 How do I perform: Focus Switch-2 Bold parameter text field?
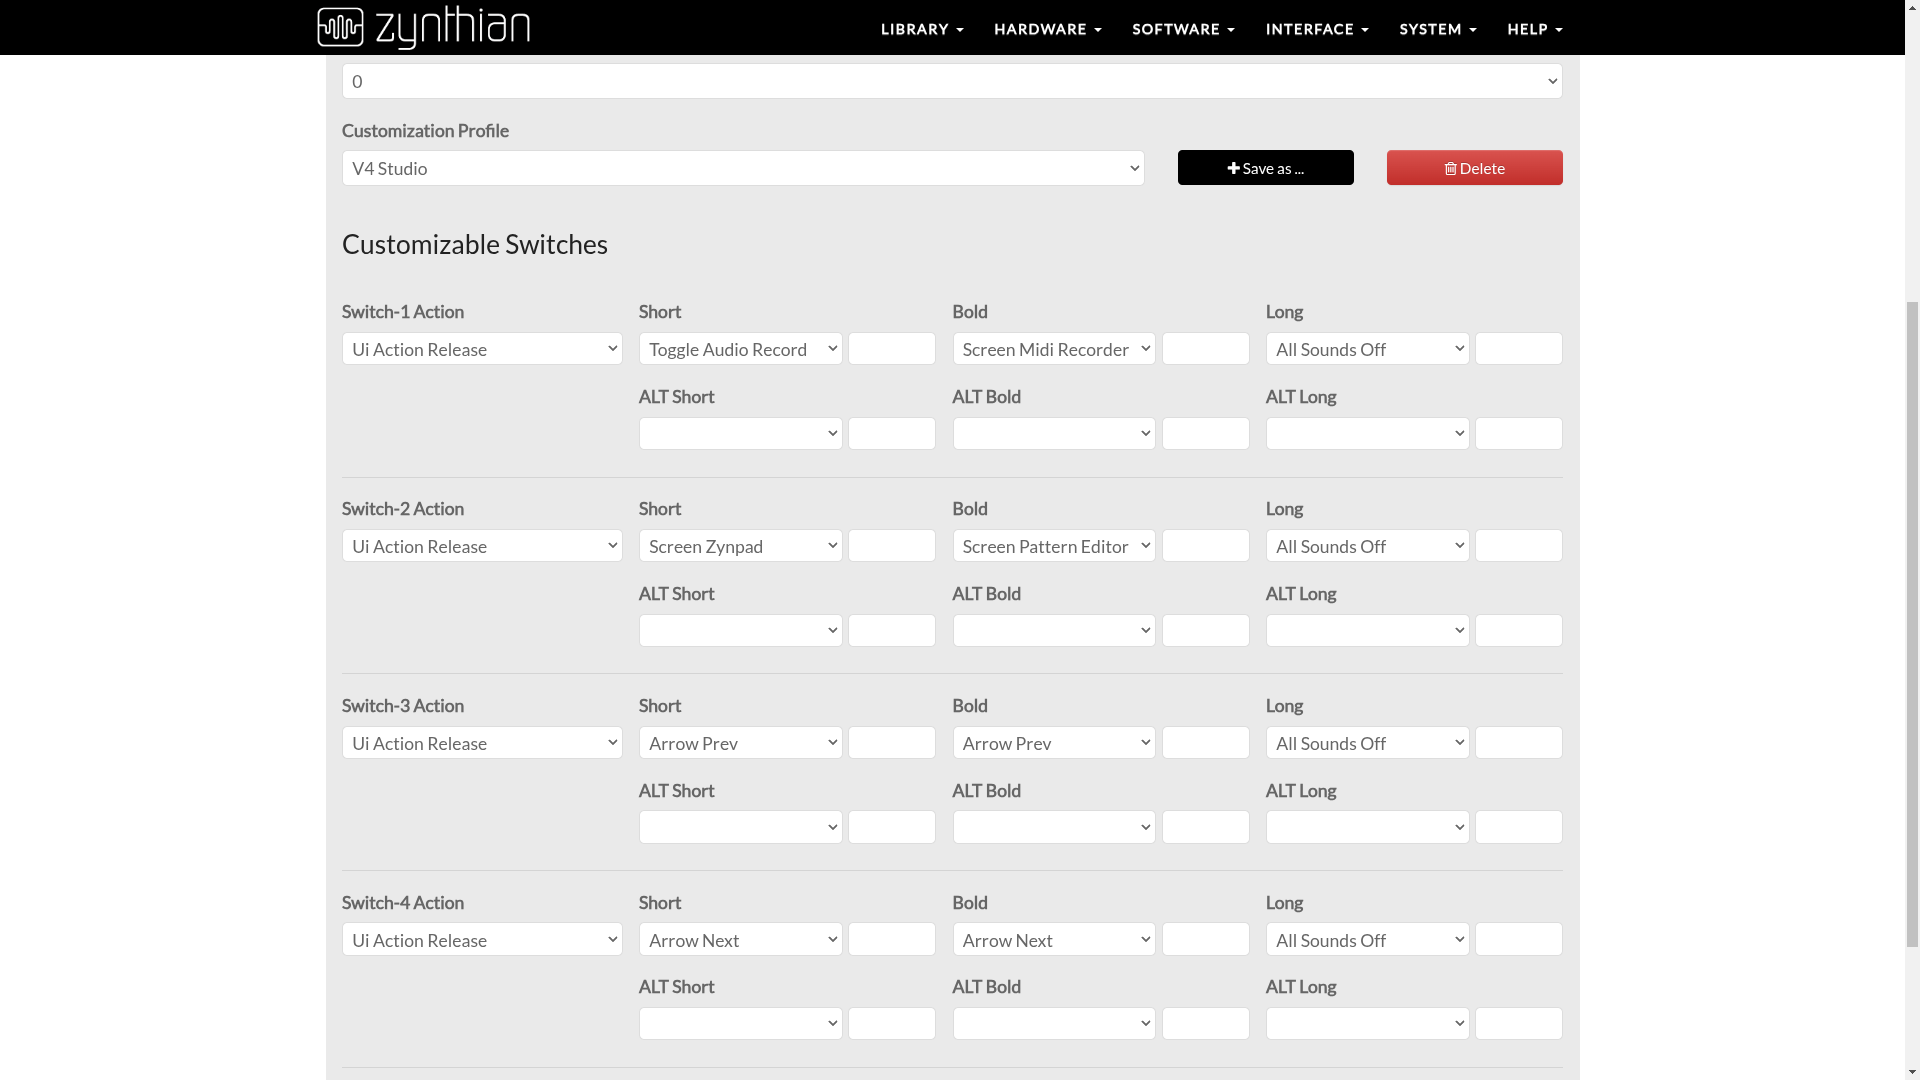click(x=1206, y=546)
